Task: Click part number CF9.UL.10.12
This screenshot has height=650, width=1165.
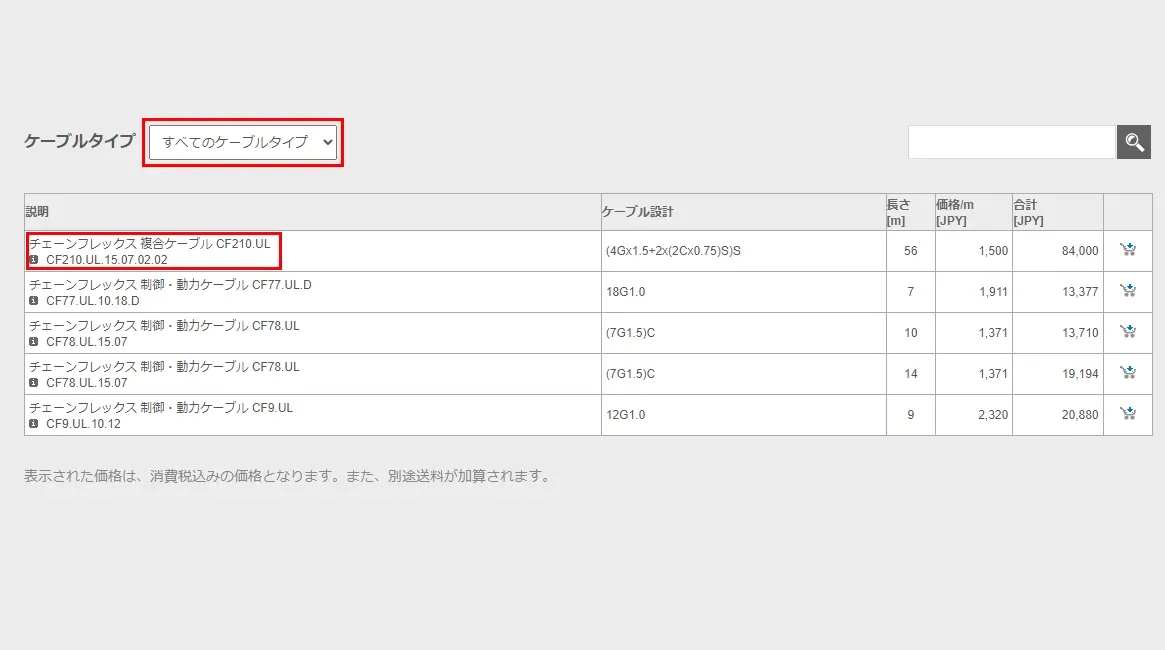Action: click(x=83, y=423)
